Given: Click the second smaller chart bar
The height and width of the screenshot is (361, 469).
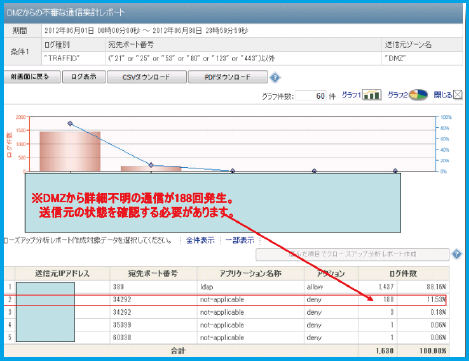Looking at the screenshot, I should (x=151, y=169).
